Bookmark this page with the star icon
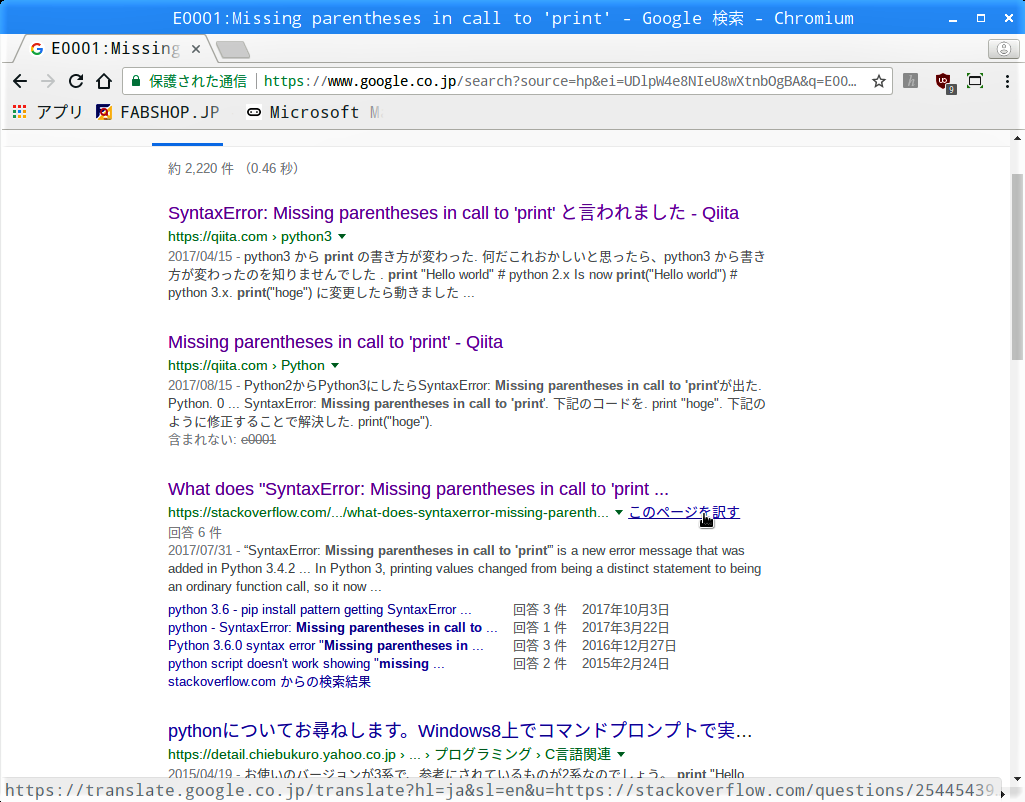 point(879,81)
